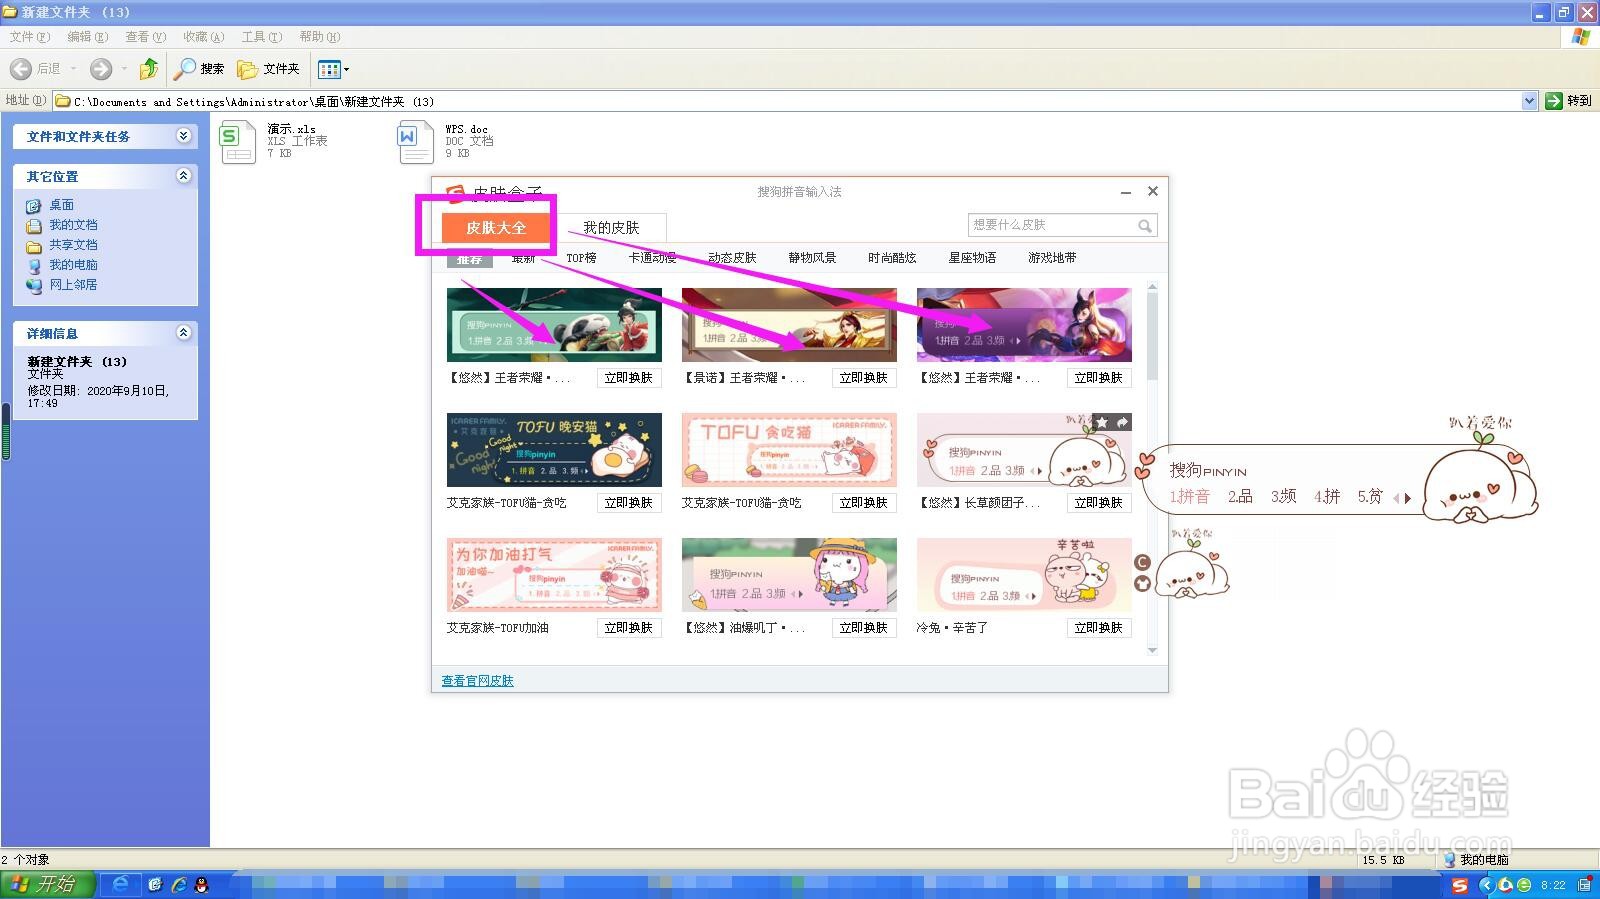
Task: Minimize the 皮肤盒子 dialog
Action: (1126, 192)
